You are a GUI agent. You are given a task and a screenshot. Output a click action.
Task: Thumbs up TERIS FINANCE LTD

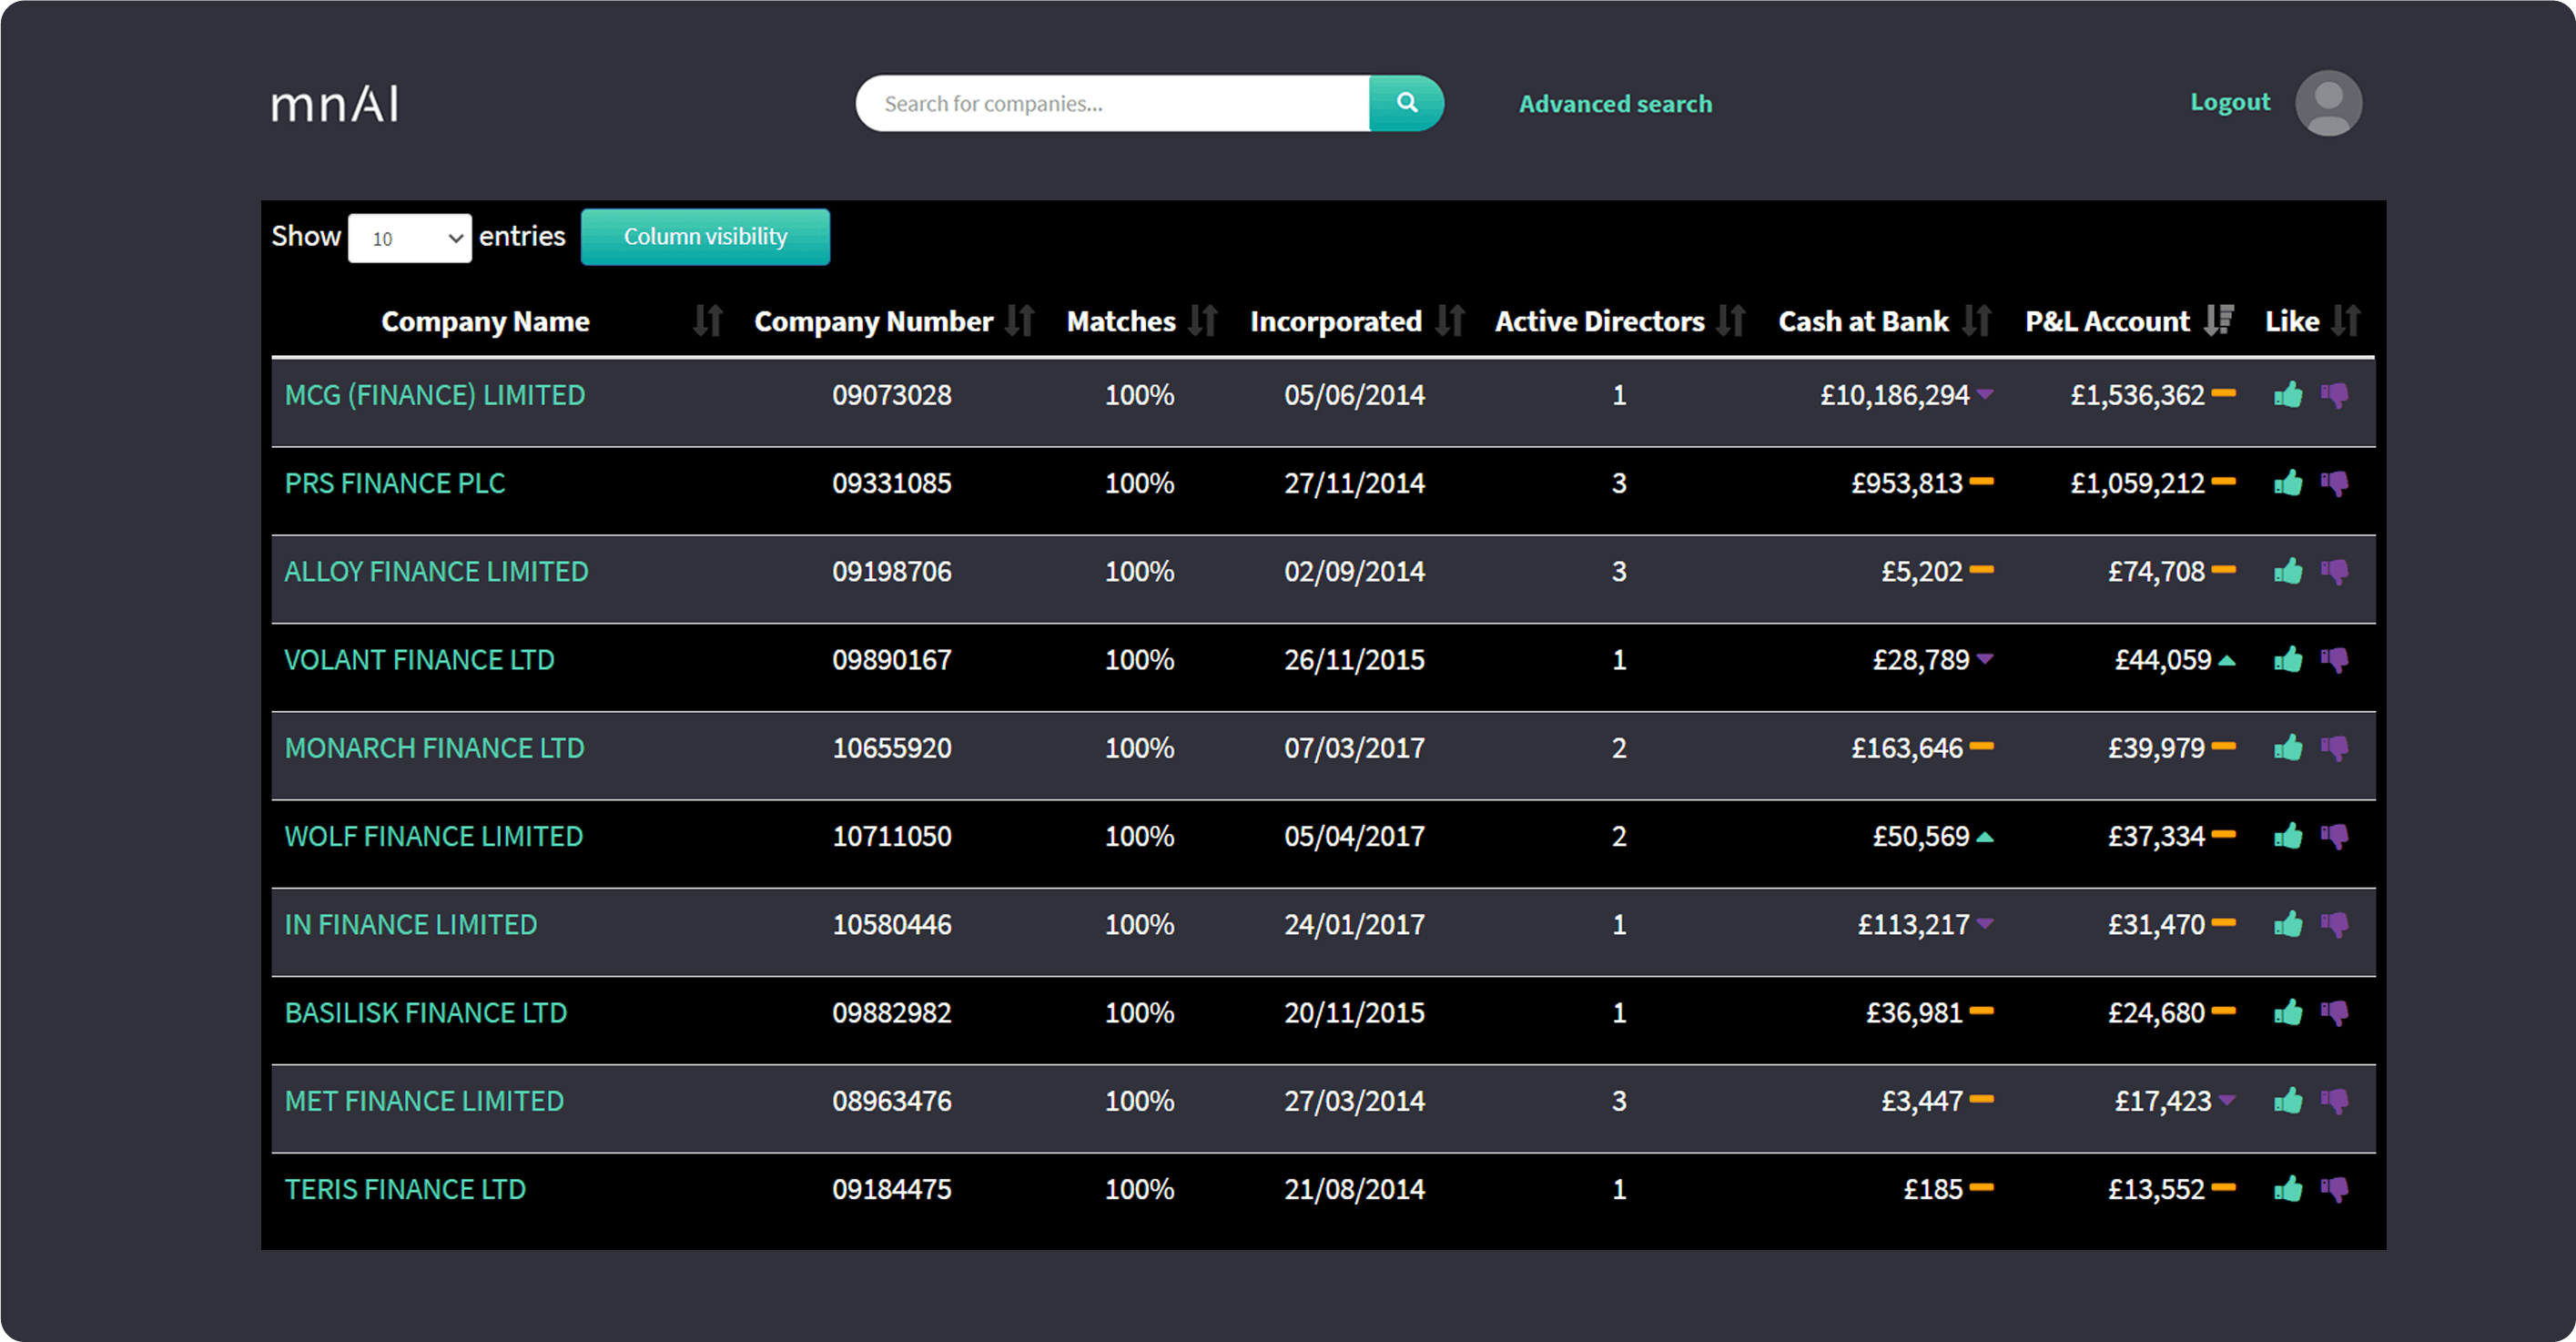[x=2288, y=1190]
